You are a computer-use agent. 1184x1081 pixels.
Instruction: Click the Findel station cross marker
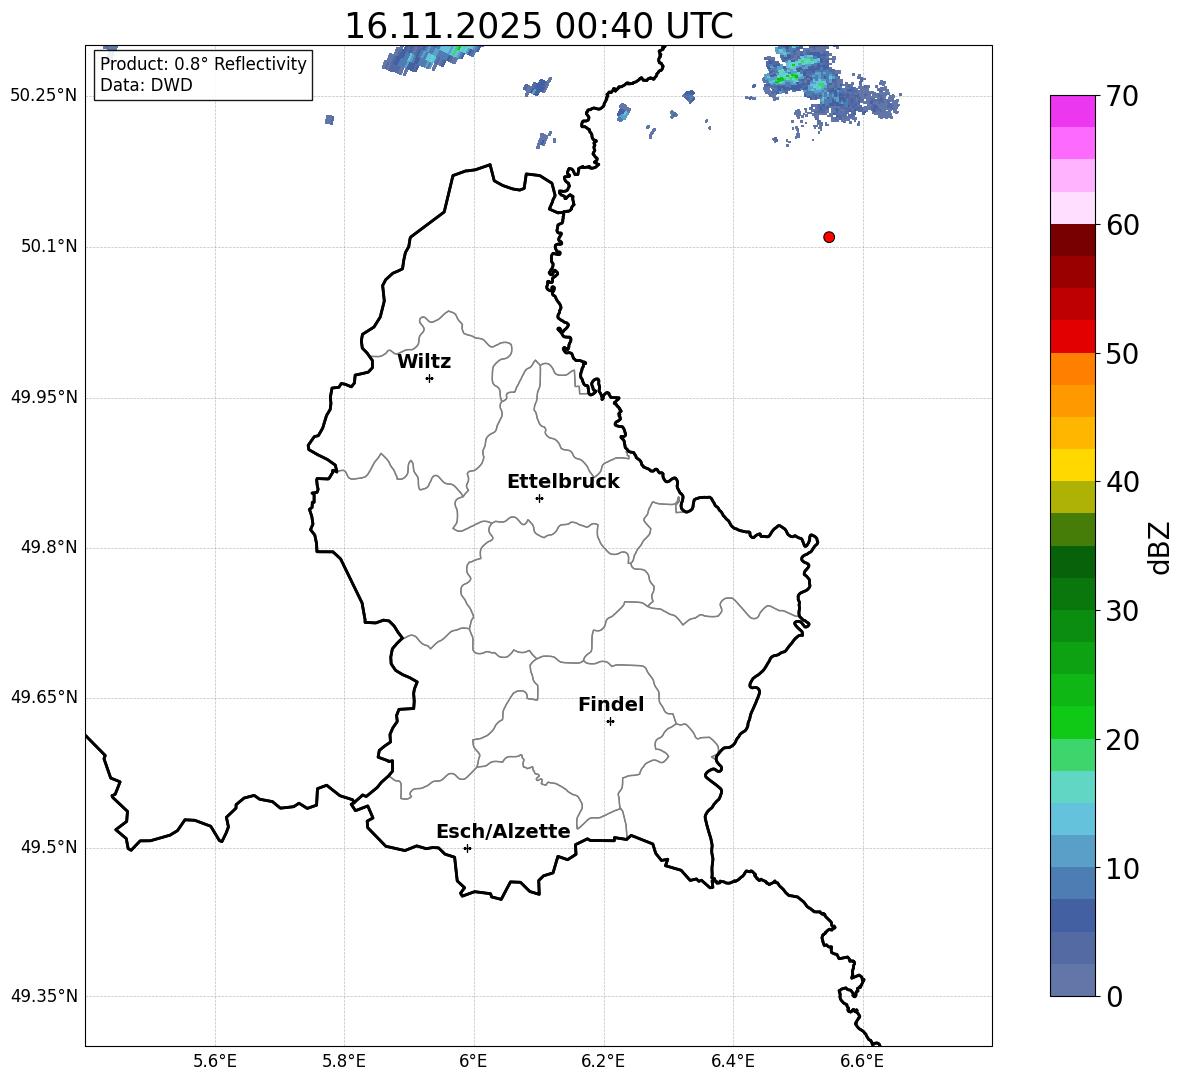(x=610, y=722)
